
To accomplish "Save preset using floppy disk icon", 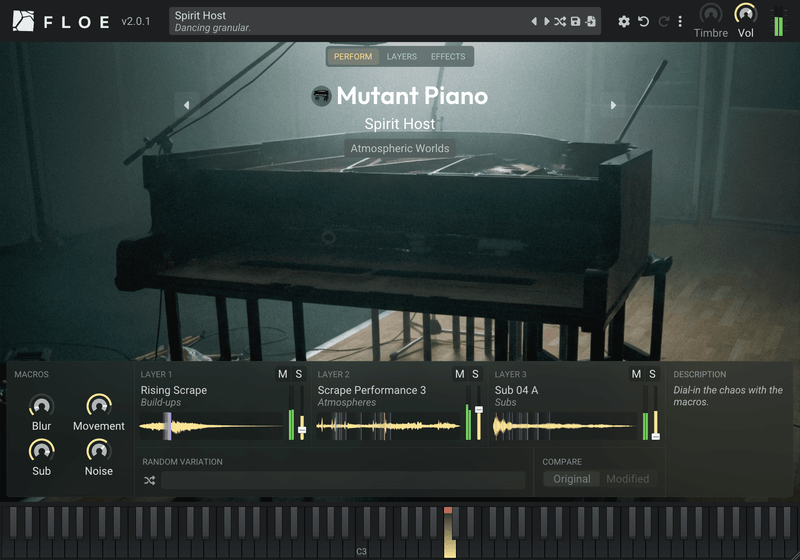I will pos(576,21).
